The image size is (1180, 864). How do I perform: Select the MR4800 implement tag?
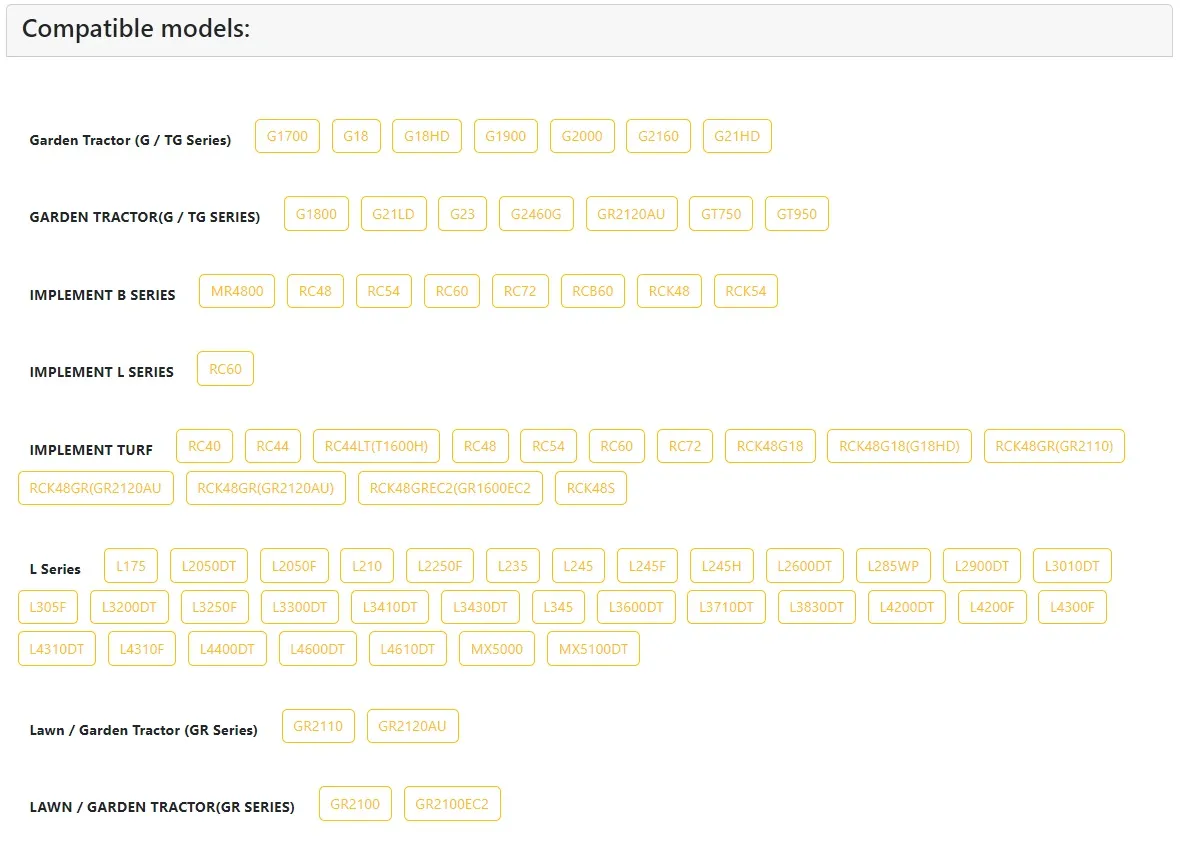(x=237, y=291)
